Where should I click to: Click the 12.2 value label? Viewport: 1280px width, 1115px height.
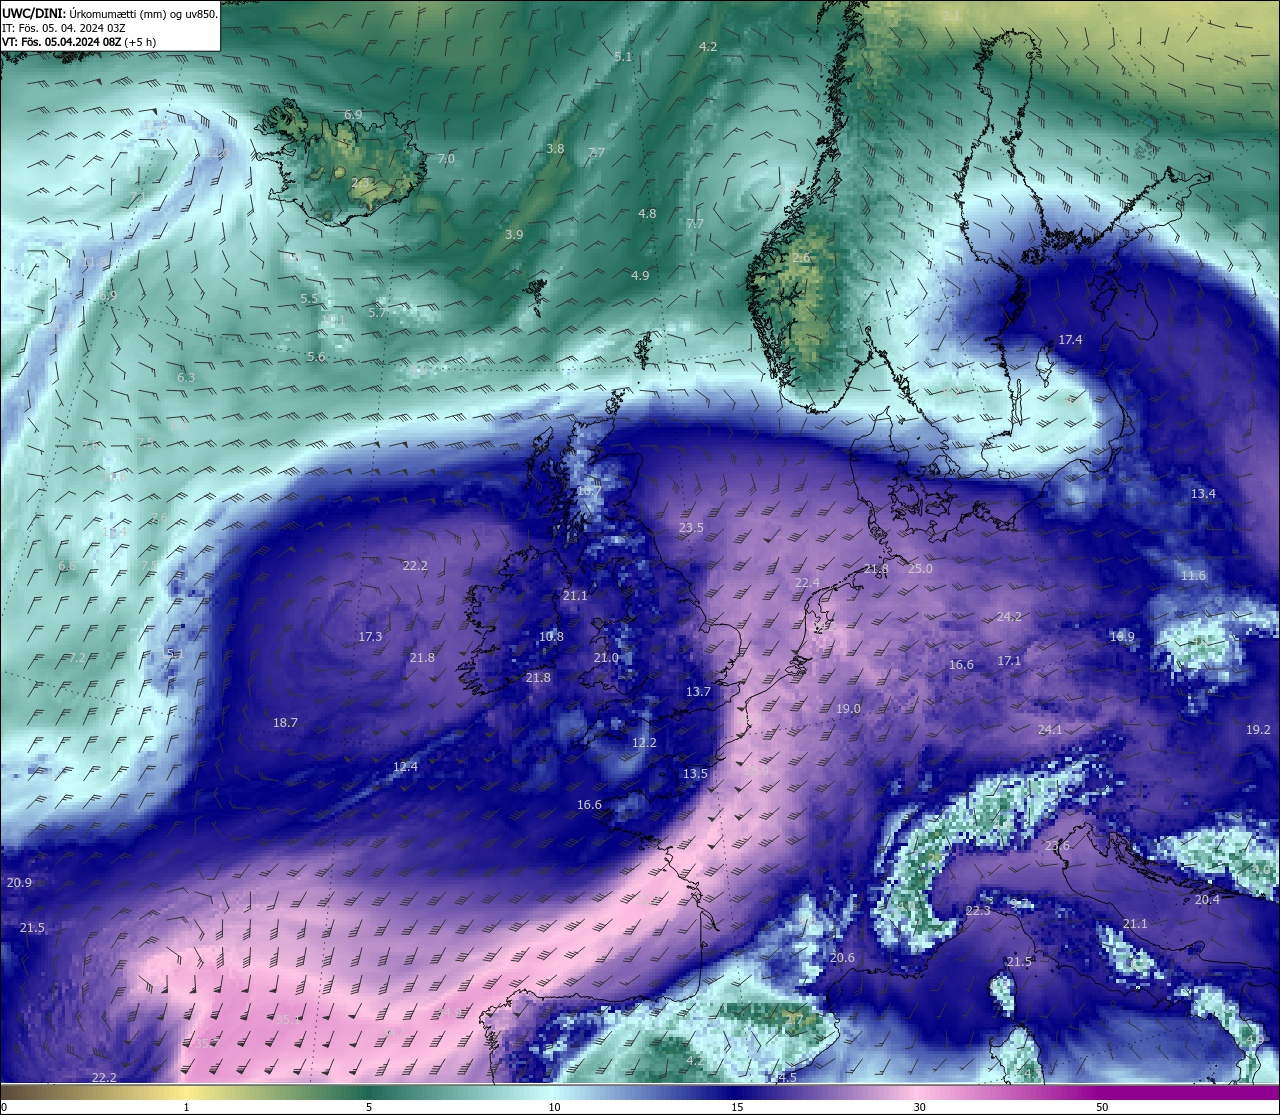tap(644, 743)
